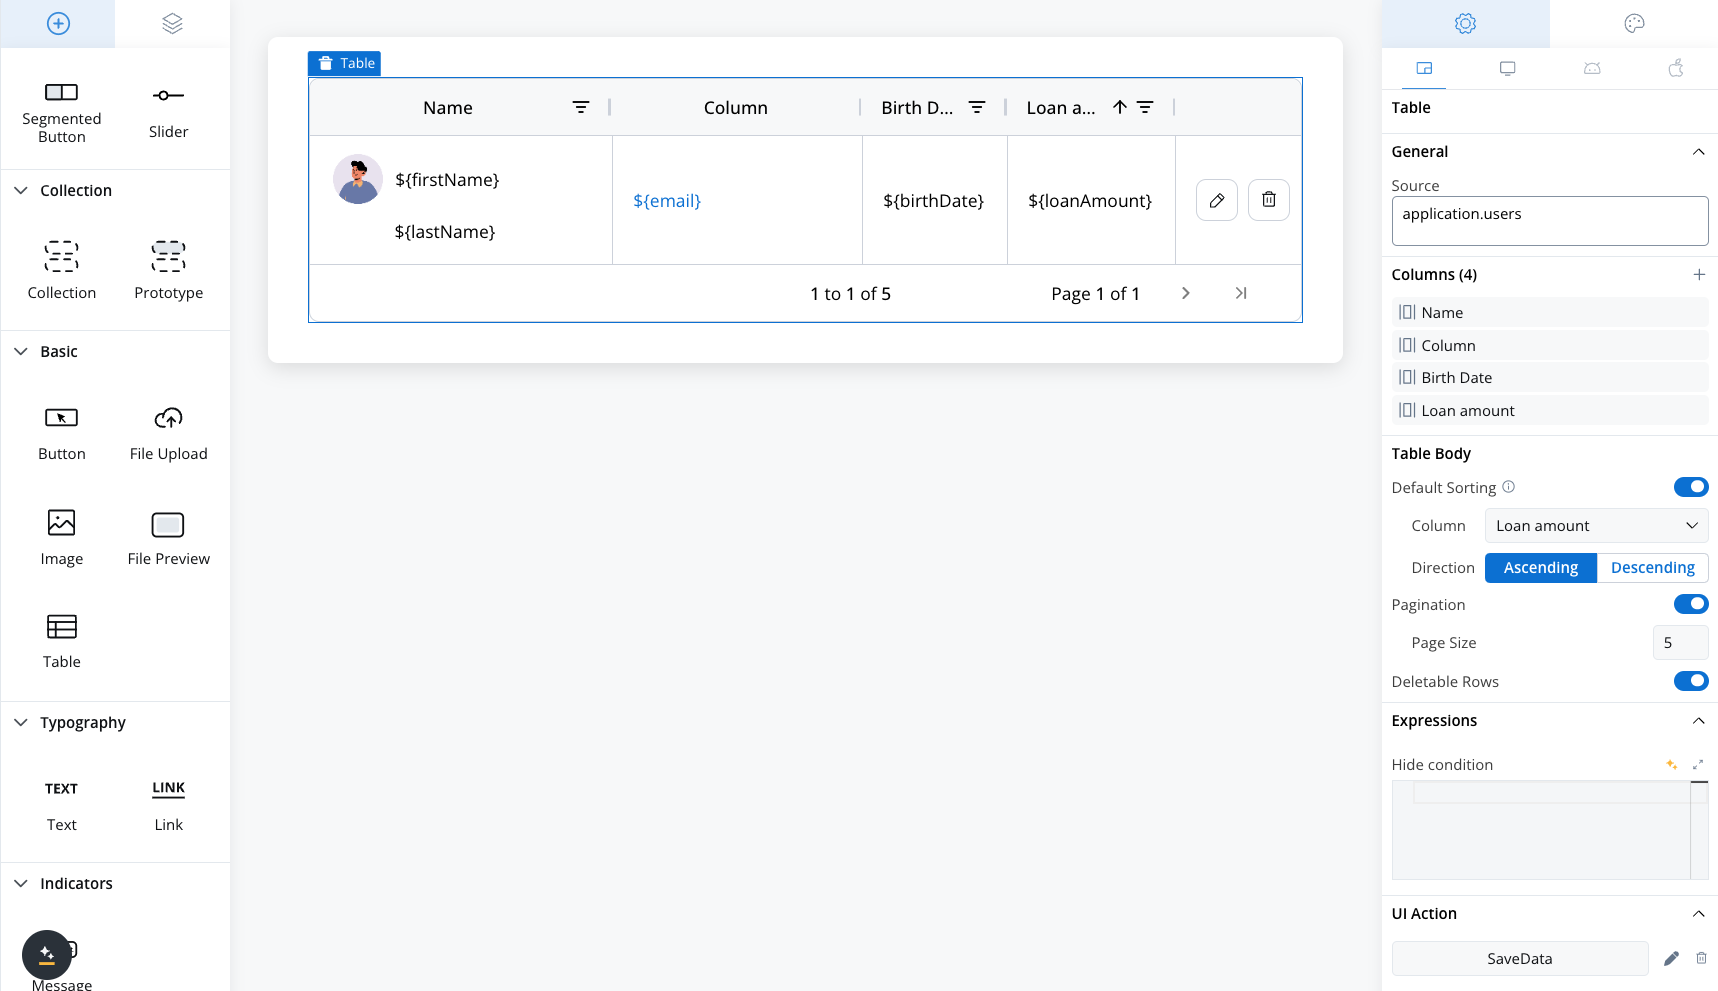Click the user avatar thumbnail
This screenshot has width=1718, height=991.
[358, 179]
